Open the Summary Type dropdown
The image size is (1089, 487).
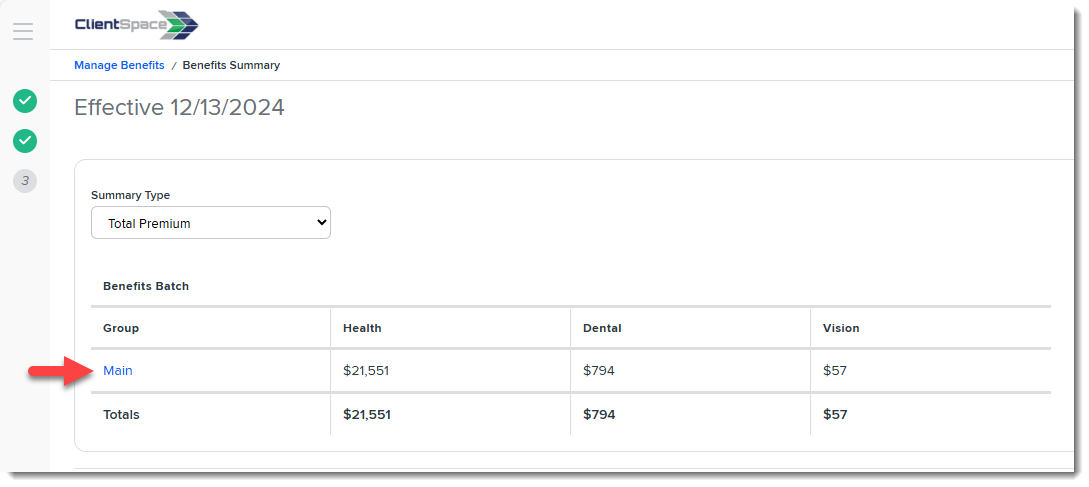tap(211, 223)
